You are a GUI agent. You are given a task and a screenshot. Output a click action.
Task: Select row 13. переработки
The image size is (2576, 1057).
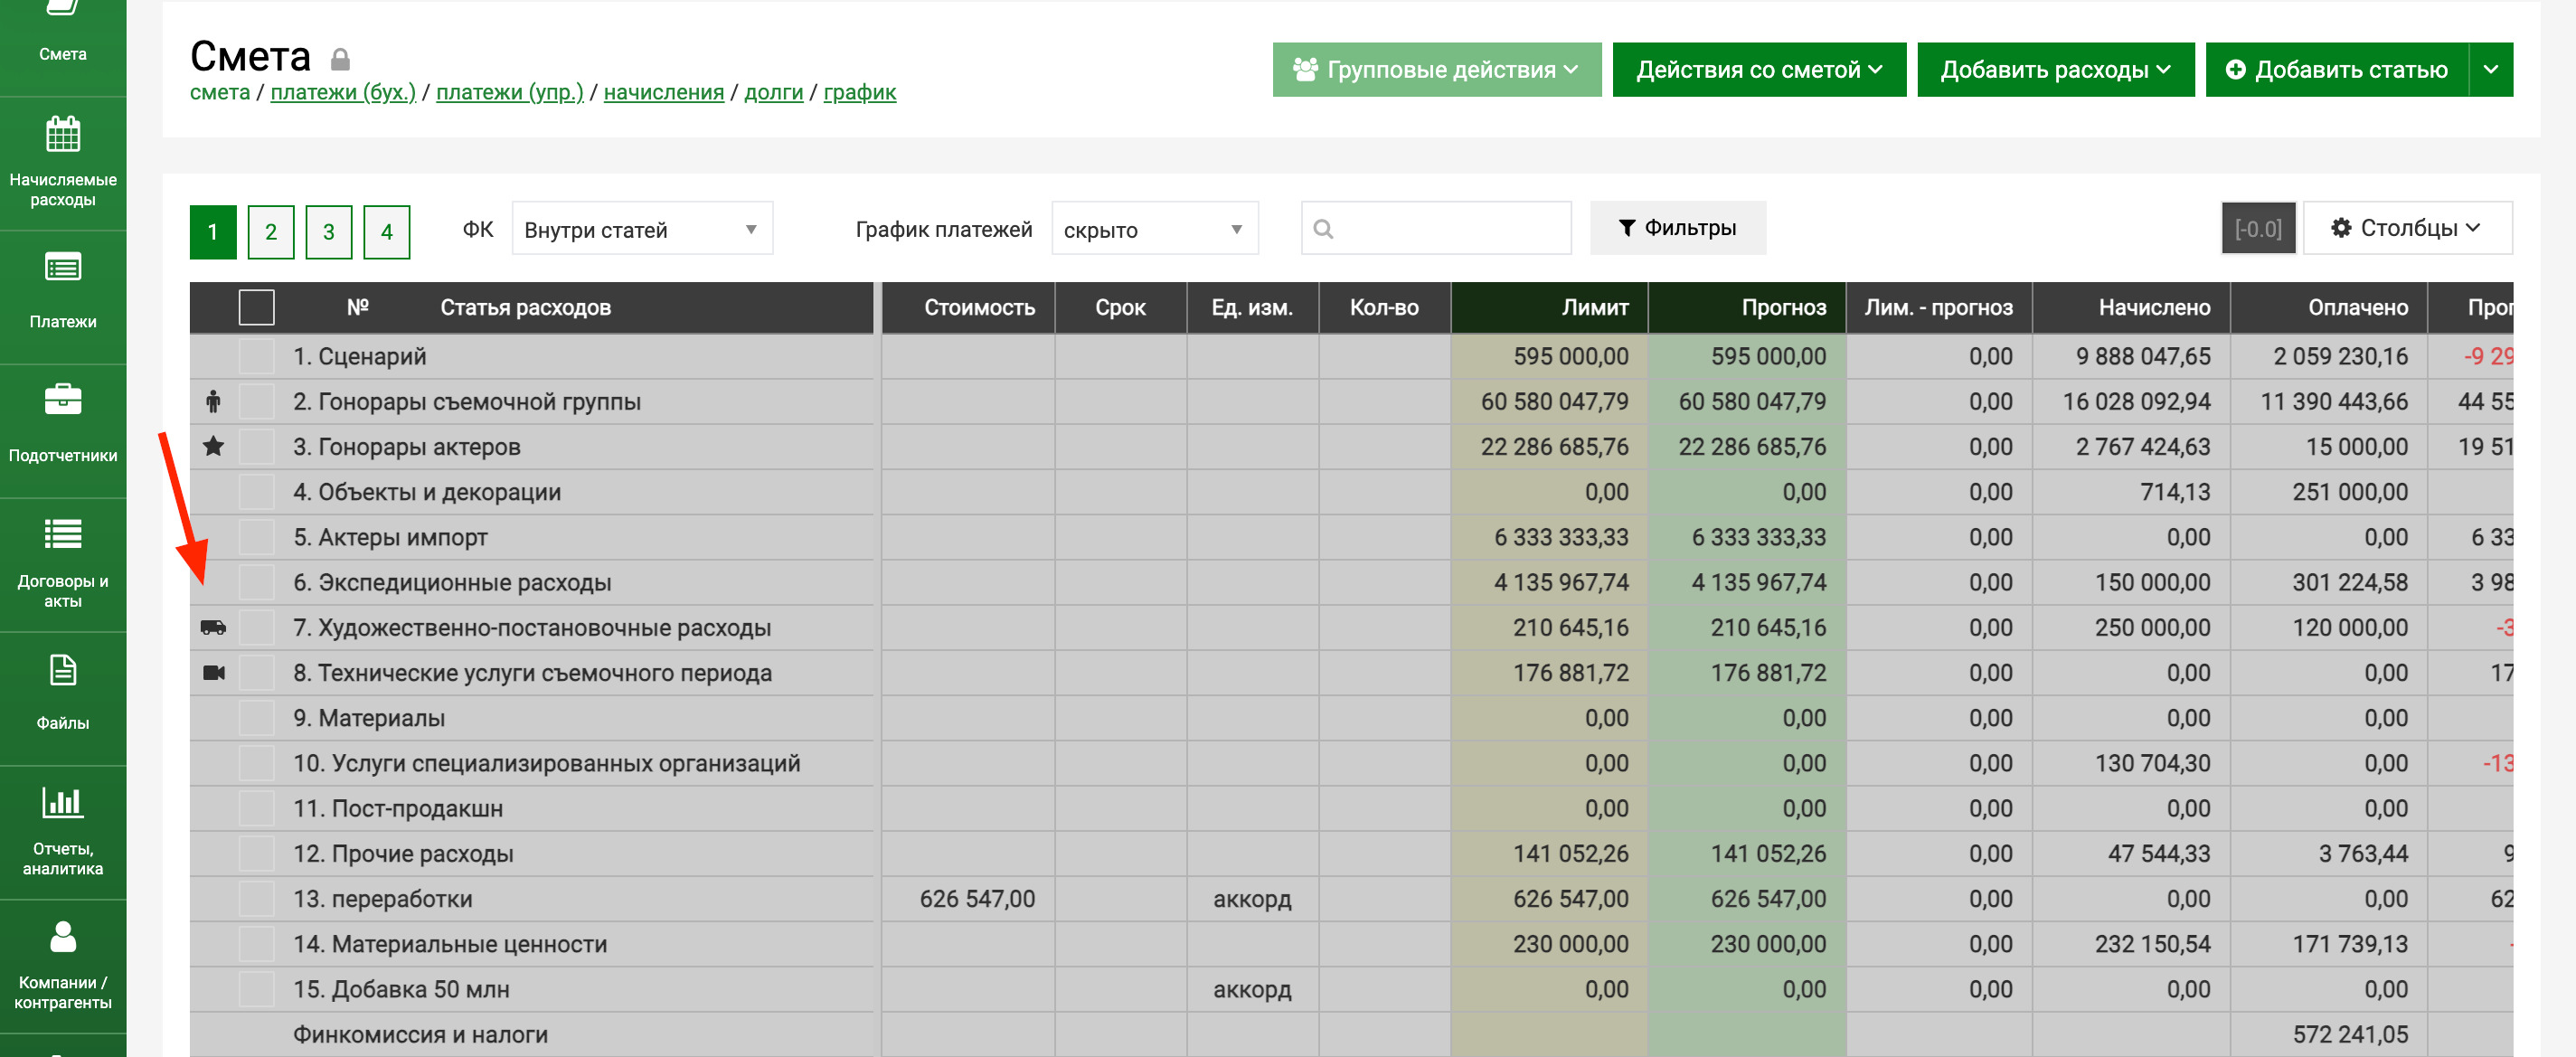(x=257, y=899)
